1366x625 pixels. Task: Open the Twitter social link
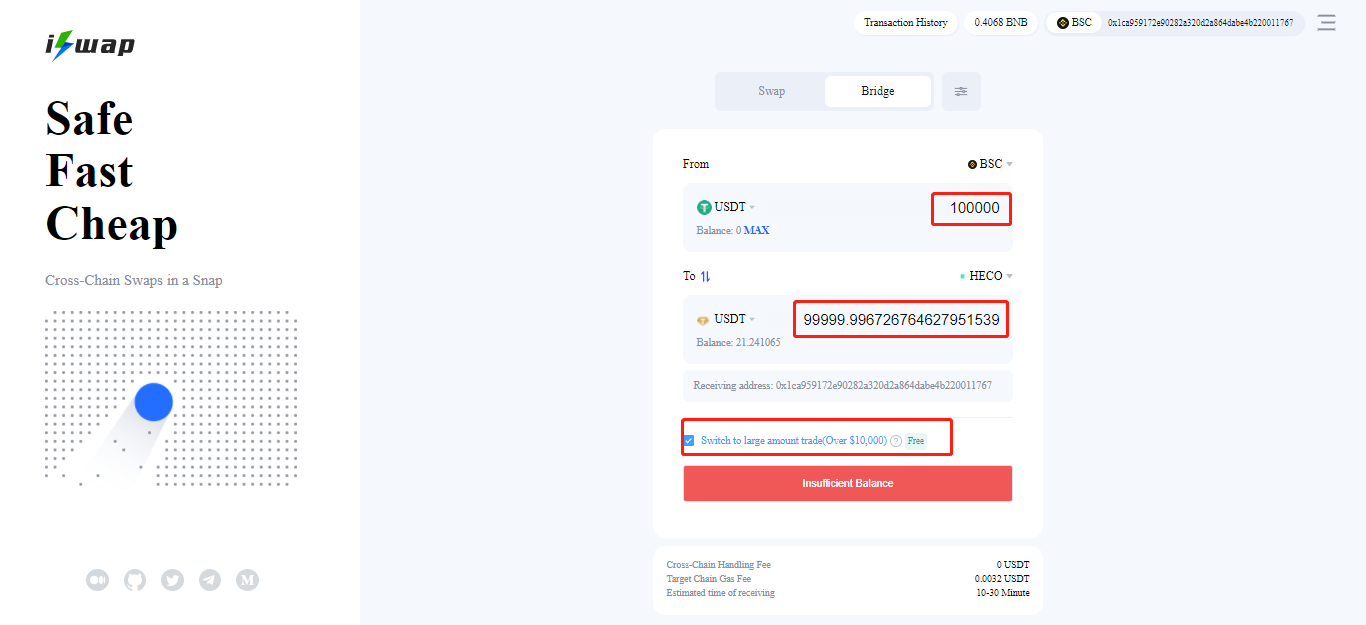[172, 579]
